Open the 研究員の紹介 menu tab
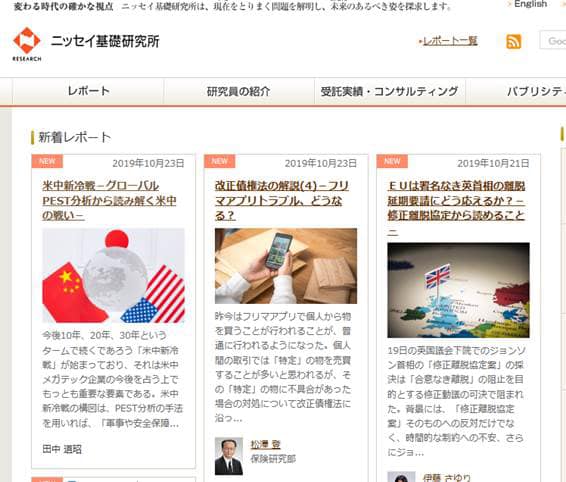 [x=239, y=91]
